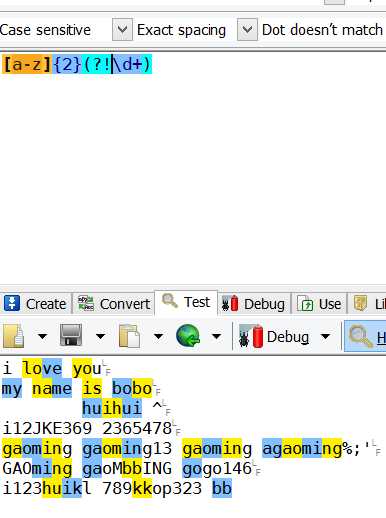386x518 pixels.
Task: Click the \d+ token in the lookahead
Action: click(x=127, y=64)
